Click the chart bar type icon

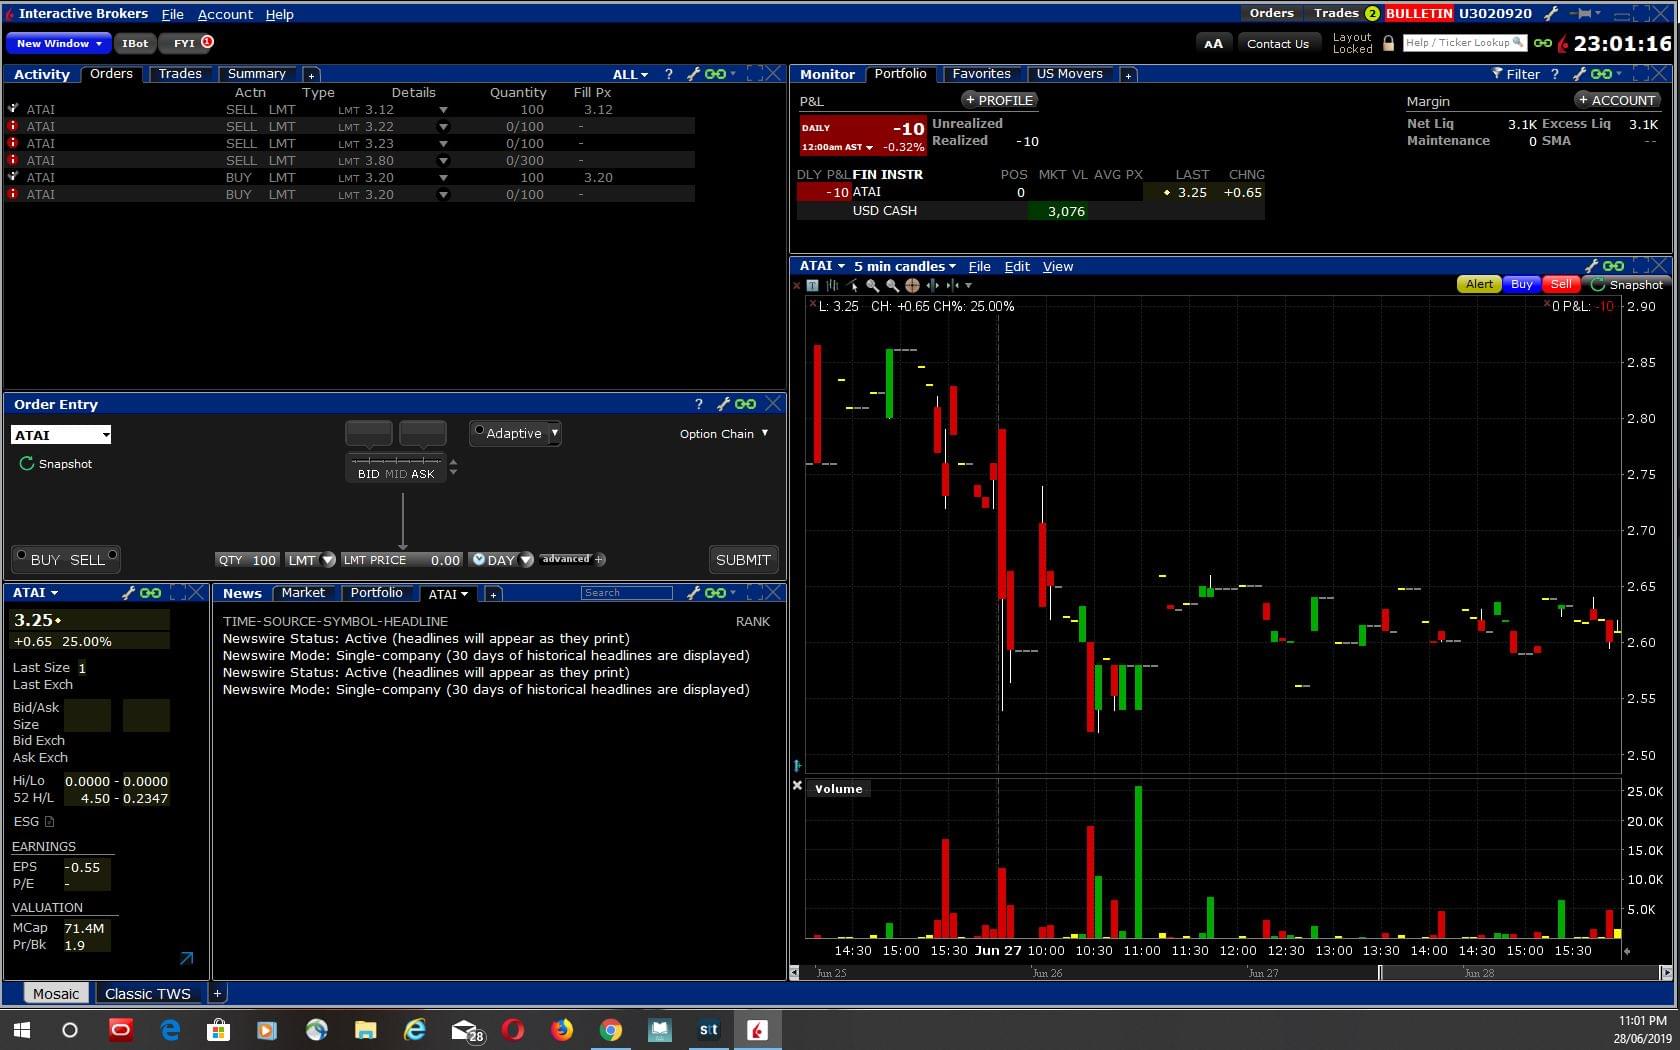pyautogui.click(x=832, y=285)
